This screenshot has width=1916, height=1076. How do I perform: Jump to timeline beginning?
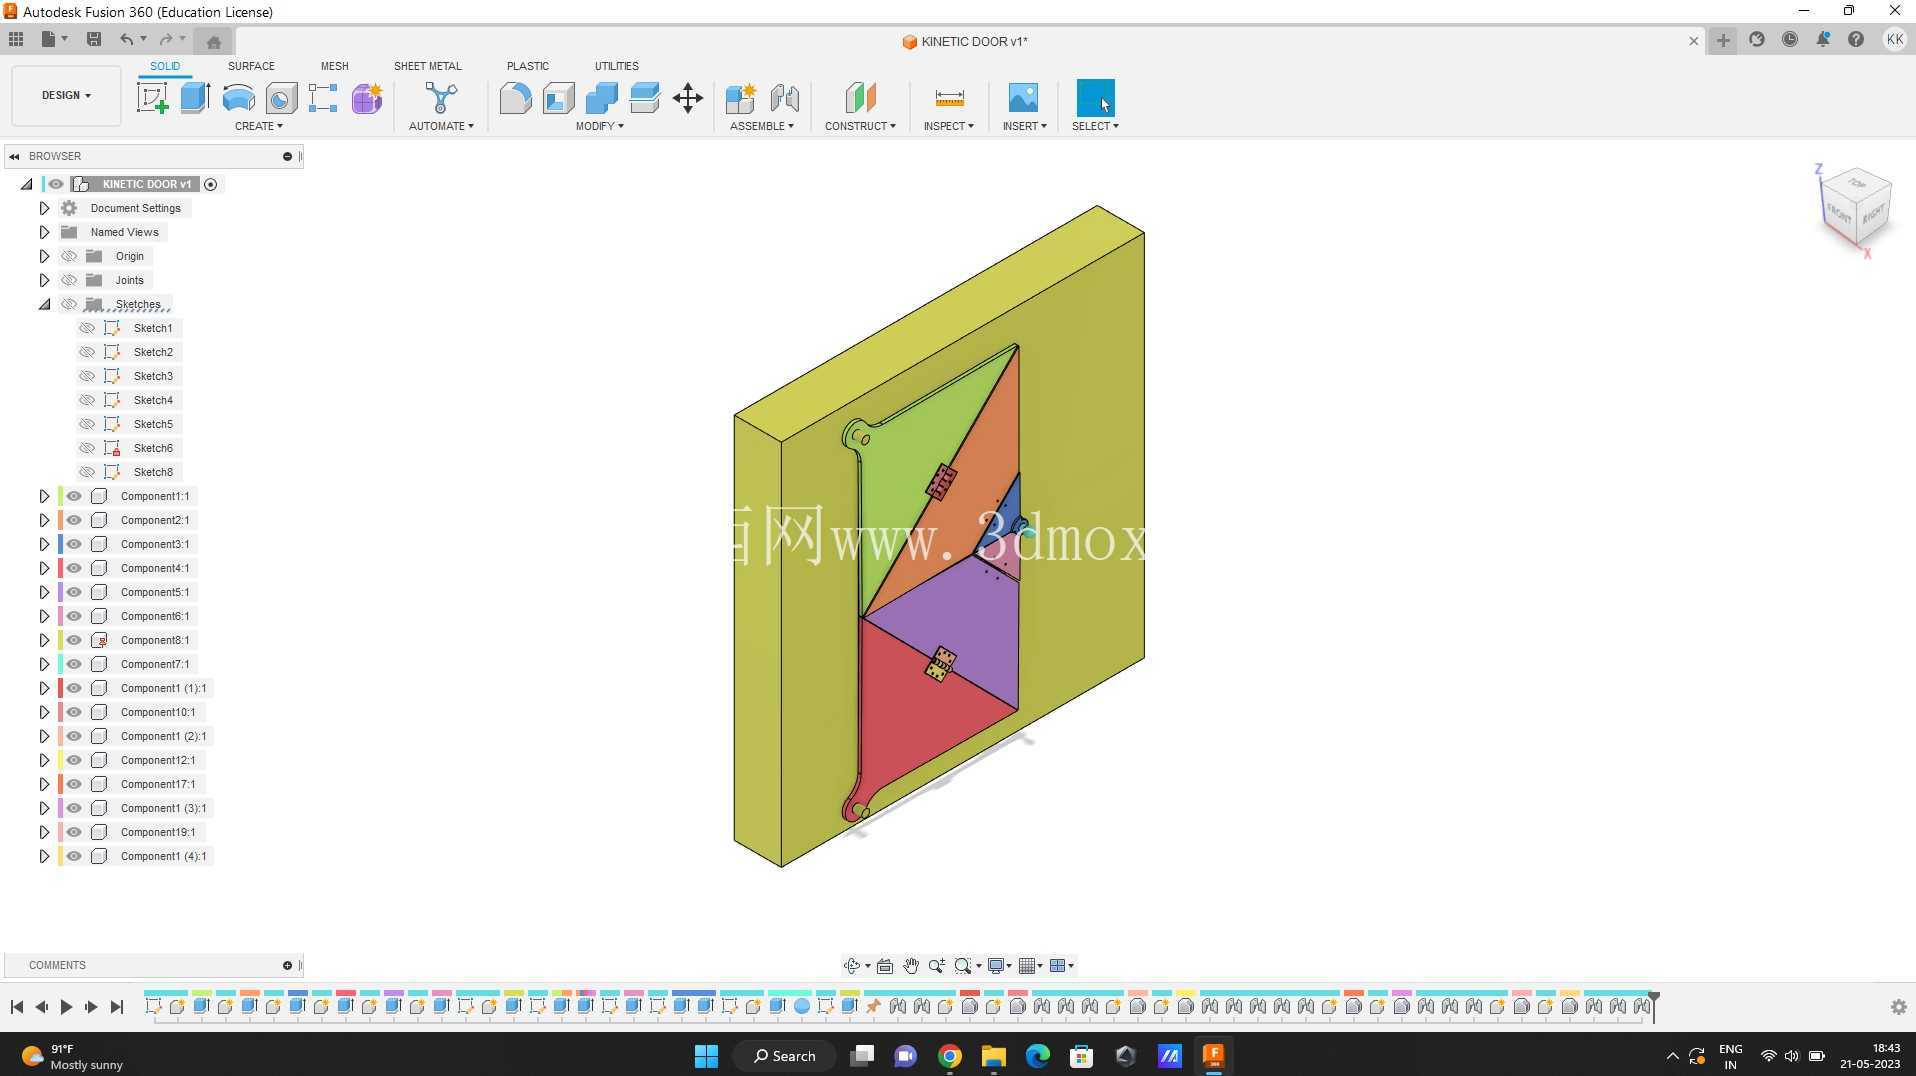(17, 1007)
